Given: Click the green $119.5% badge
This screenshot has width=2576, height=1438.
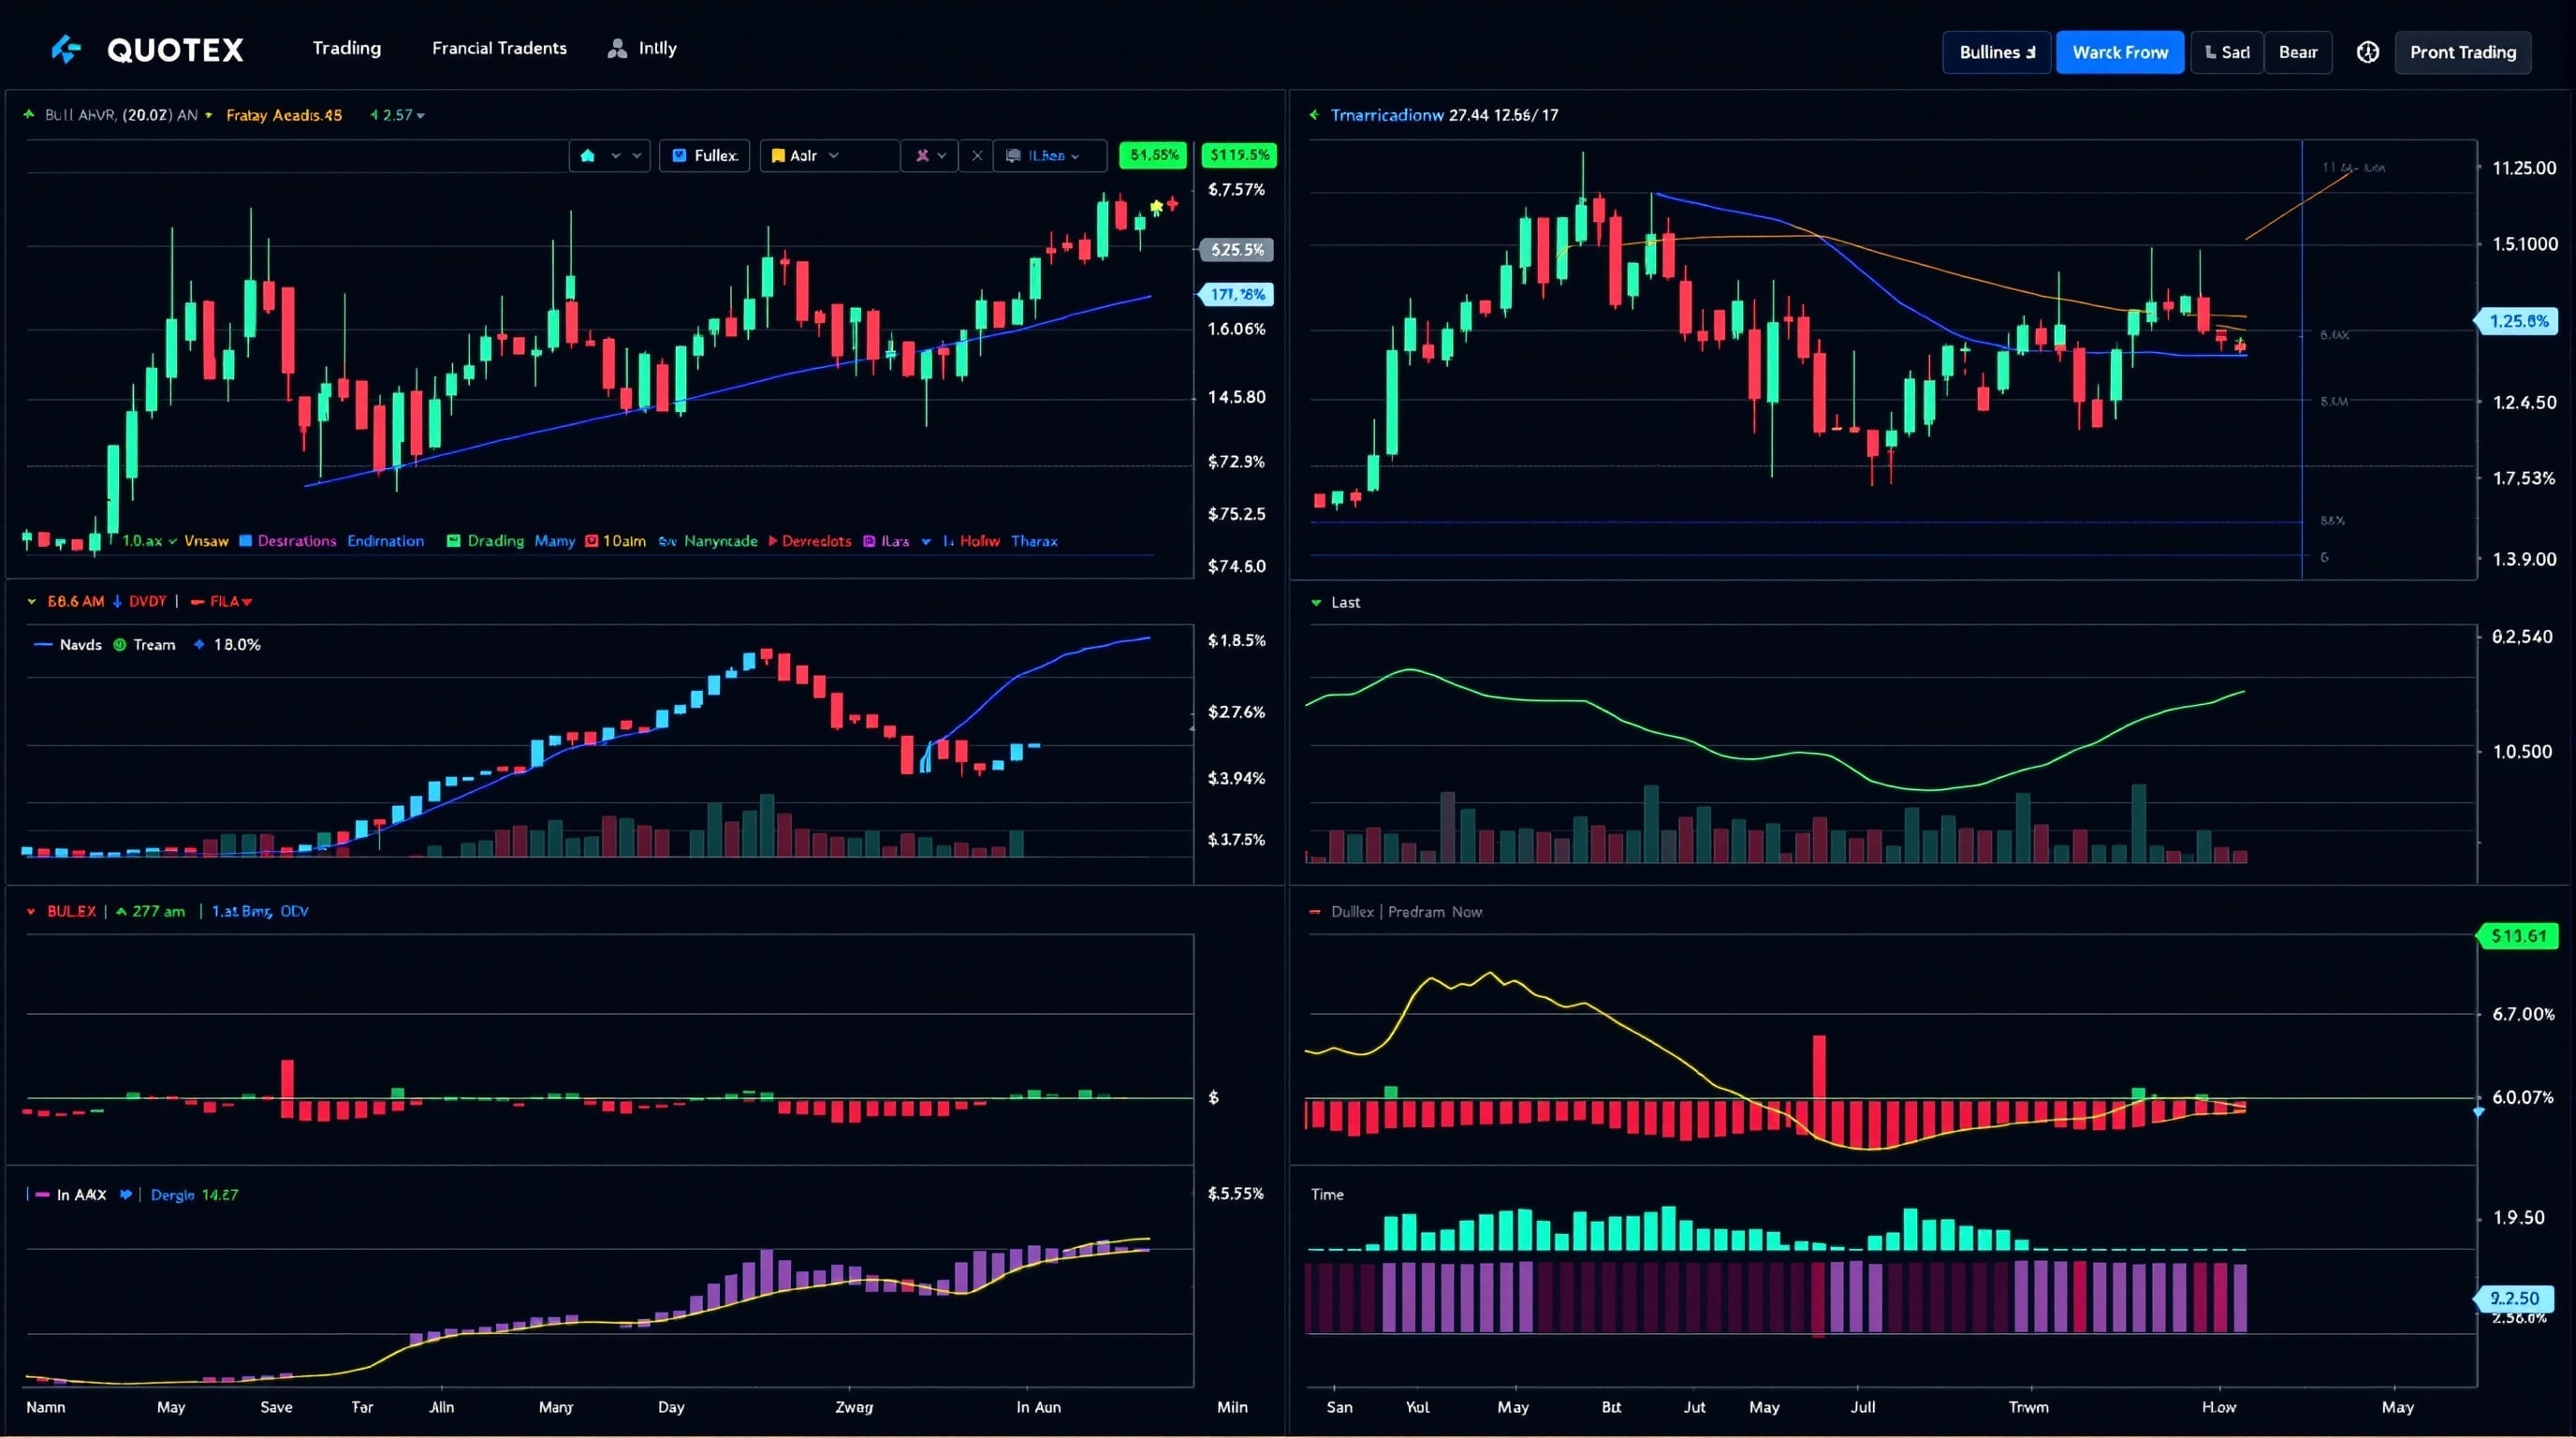Looking at the screenshot, I should pos(1240,155).
